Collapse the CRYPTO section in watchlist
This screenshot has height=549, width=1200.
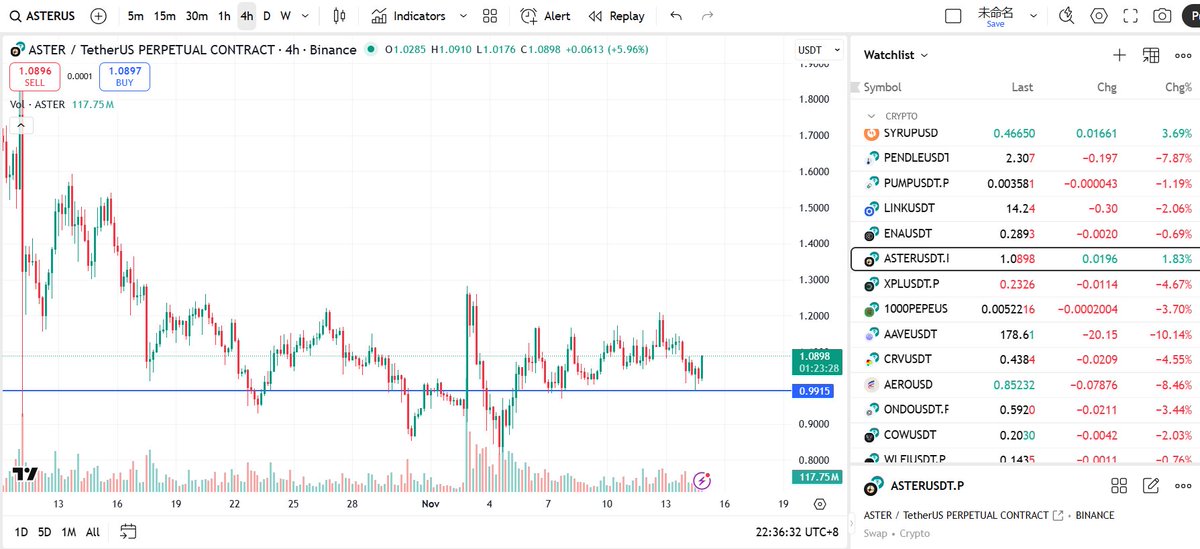871,116
